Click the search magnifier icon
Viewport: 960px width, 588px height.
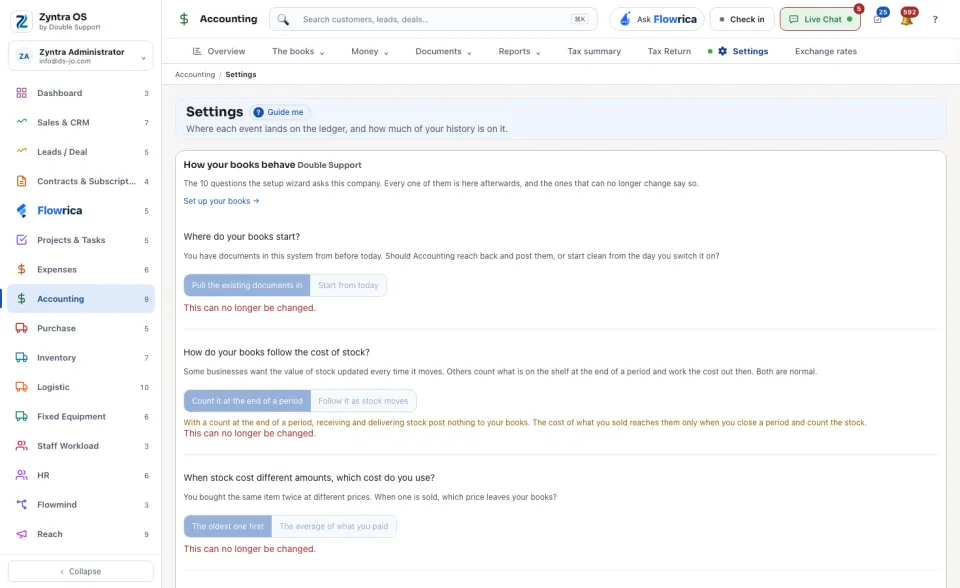(x=283, y=20)
